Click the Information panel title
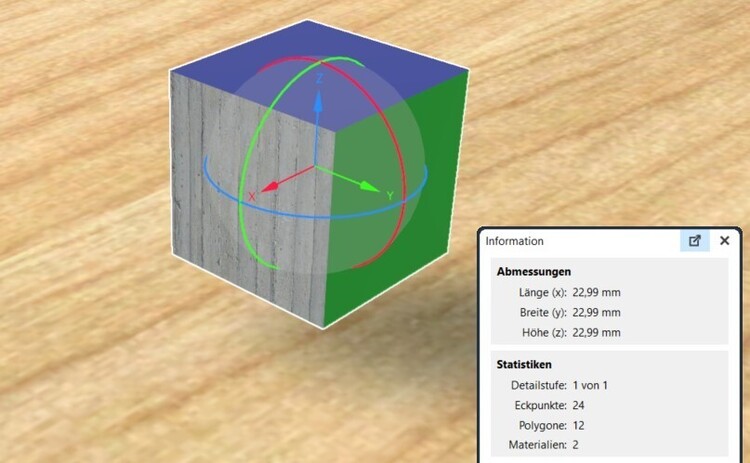Viewport: 750px width, 463px height. point(515,241)
